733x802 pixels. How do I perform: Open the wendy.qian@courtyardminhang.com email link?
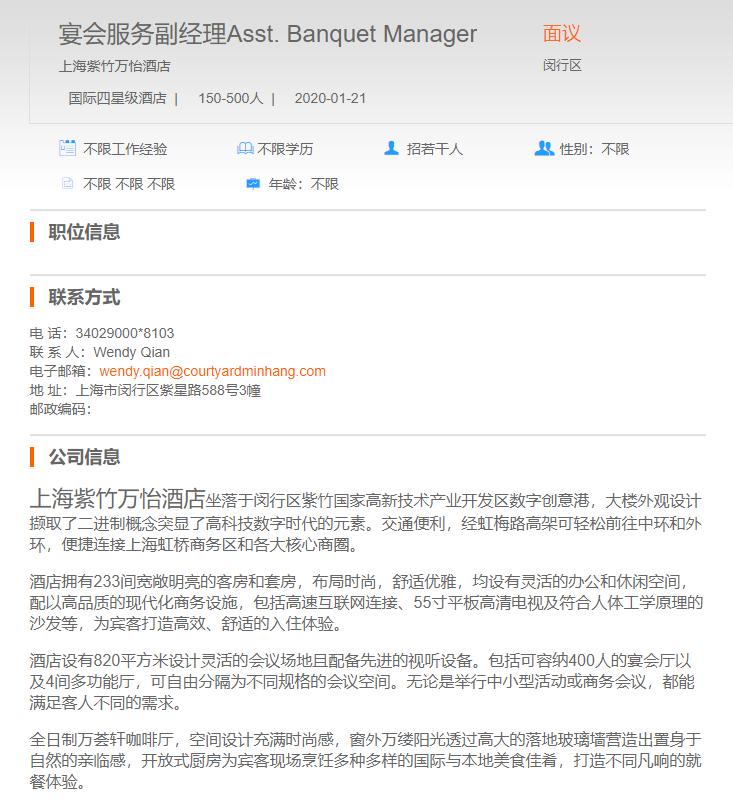click(212, 371)
